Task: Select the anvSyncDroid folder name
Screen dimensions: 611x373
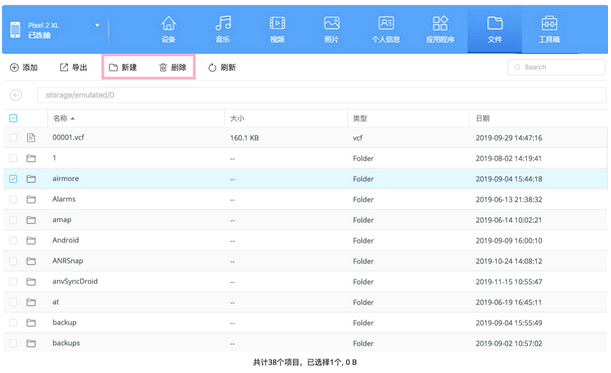Action: 75,281
